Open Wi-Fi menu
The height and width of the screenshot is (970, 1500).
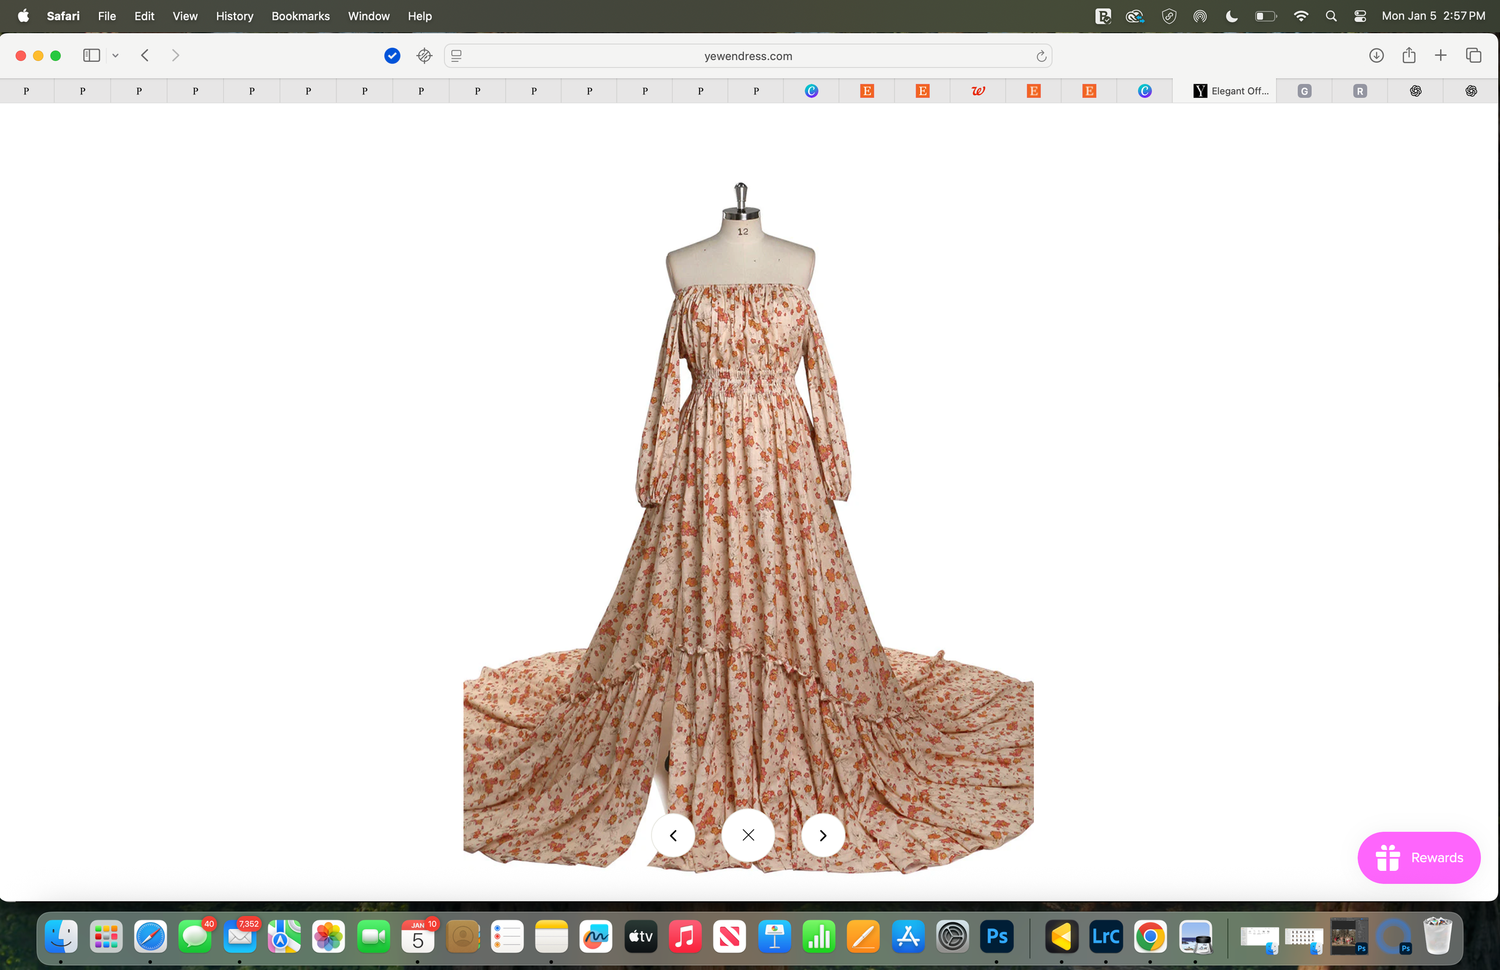[1301, 16]
